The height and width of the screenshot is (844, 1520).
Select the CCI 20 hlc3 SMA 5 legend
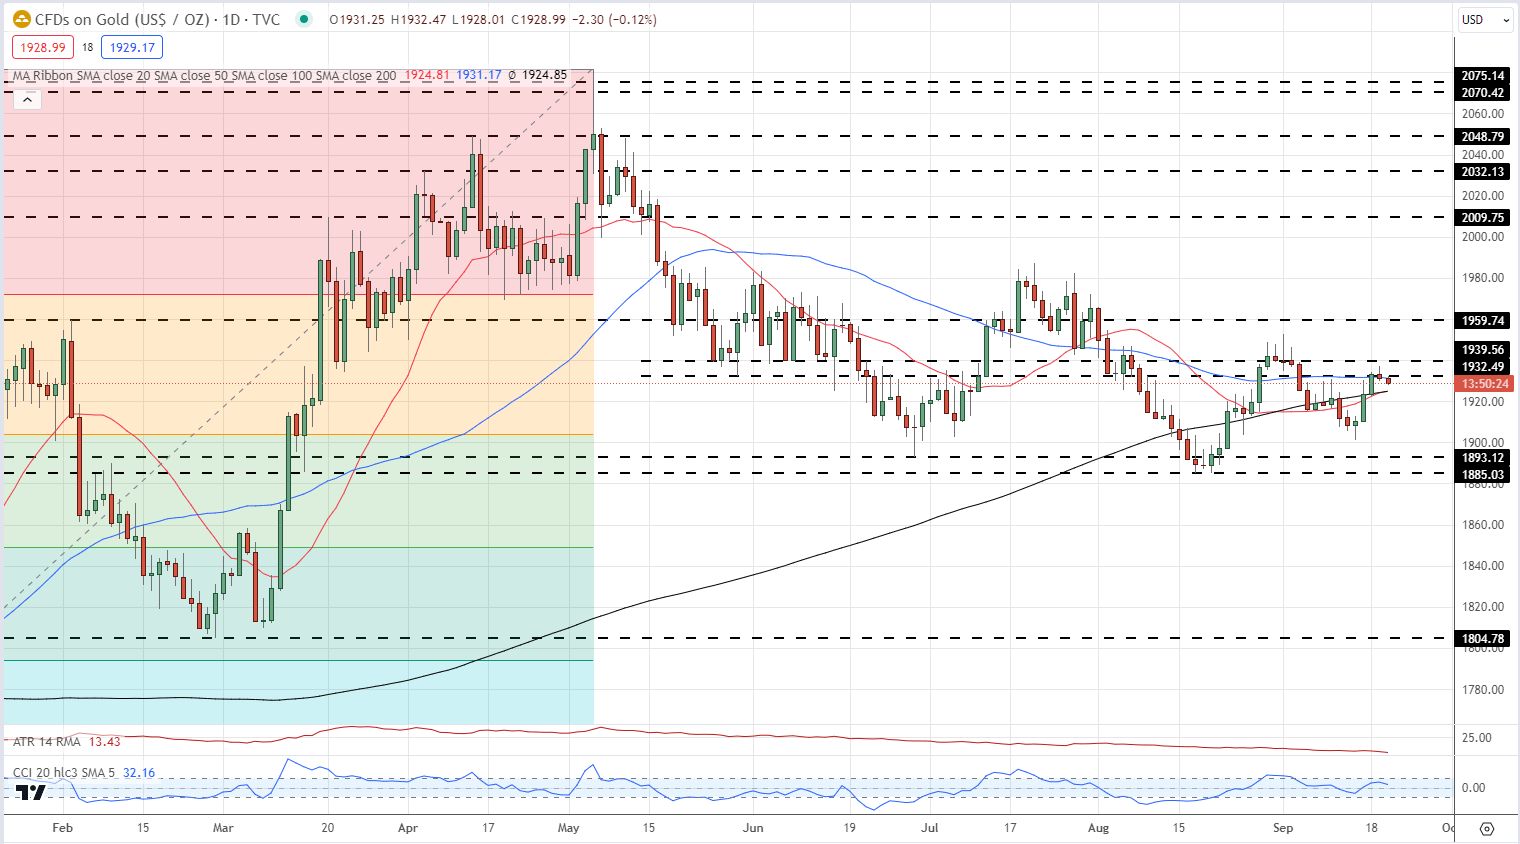point(63,772)
